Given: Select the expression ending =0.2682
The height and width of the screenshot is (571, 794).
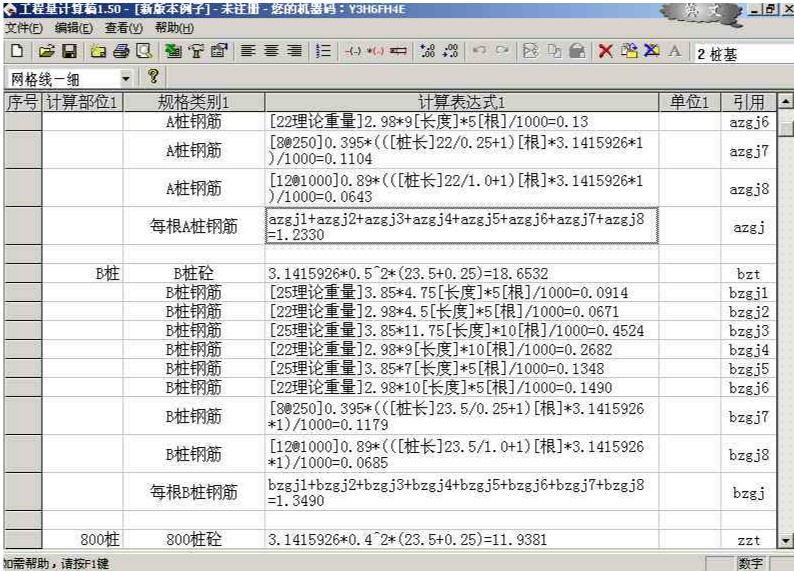Looking at the screenshot, I should 461,349.
